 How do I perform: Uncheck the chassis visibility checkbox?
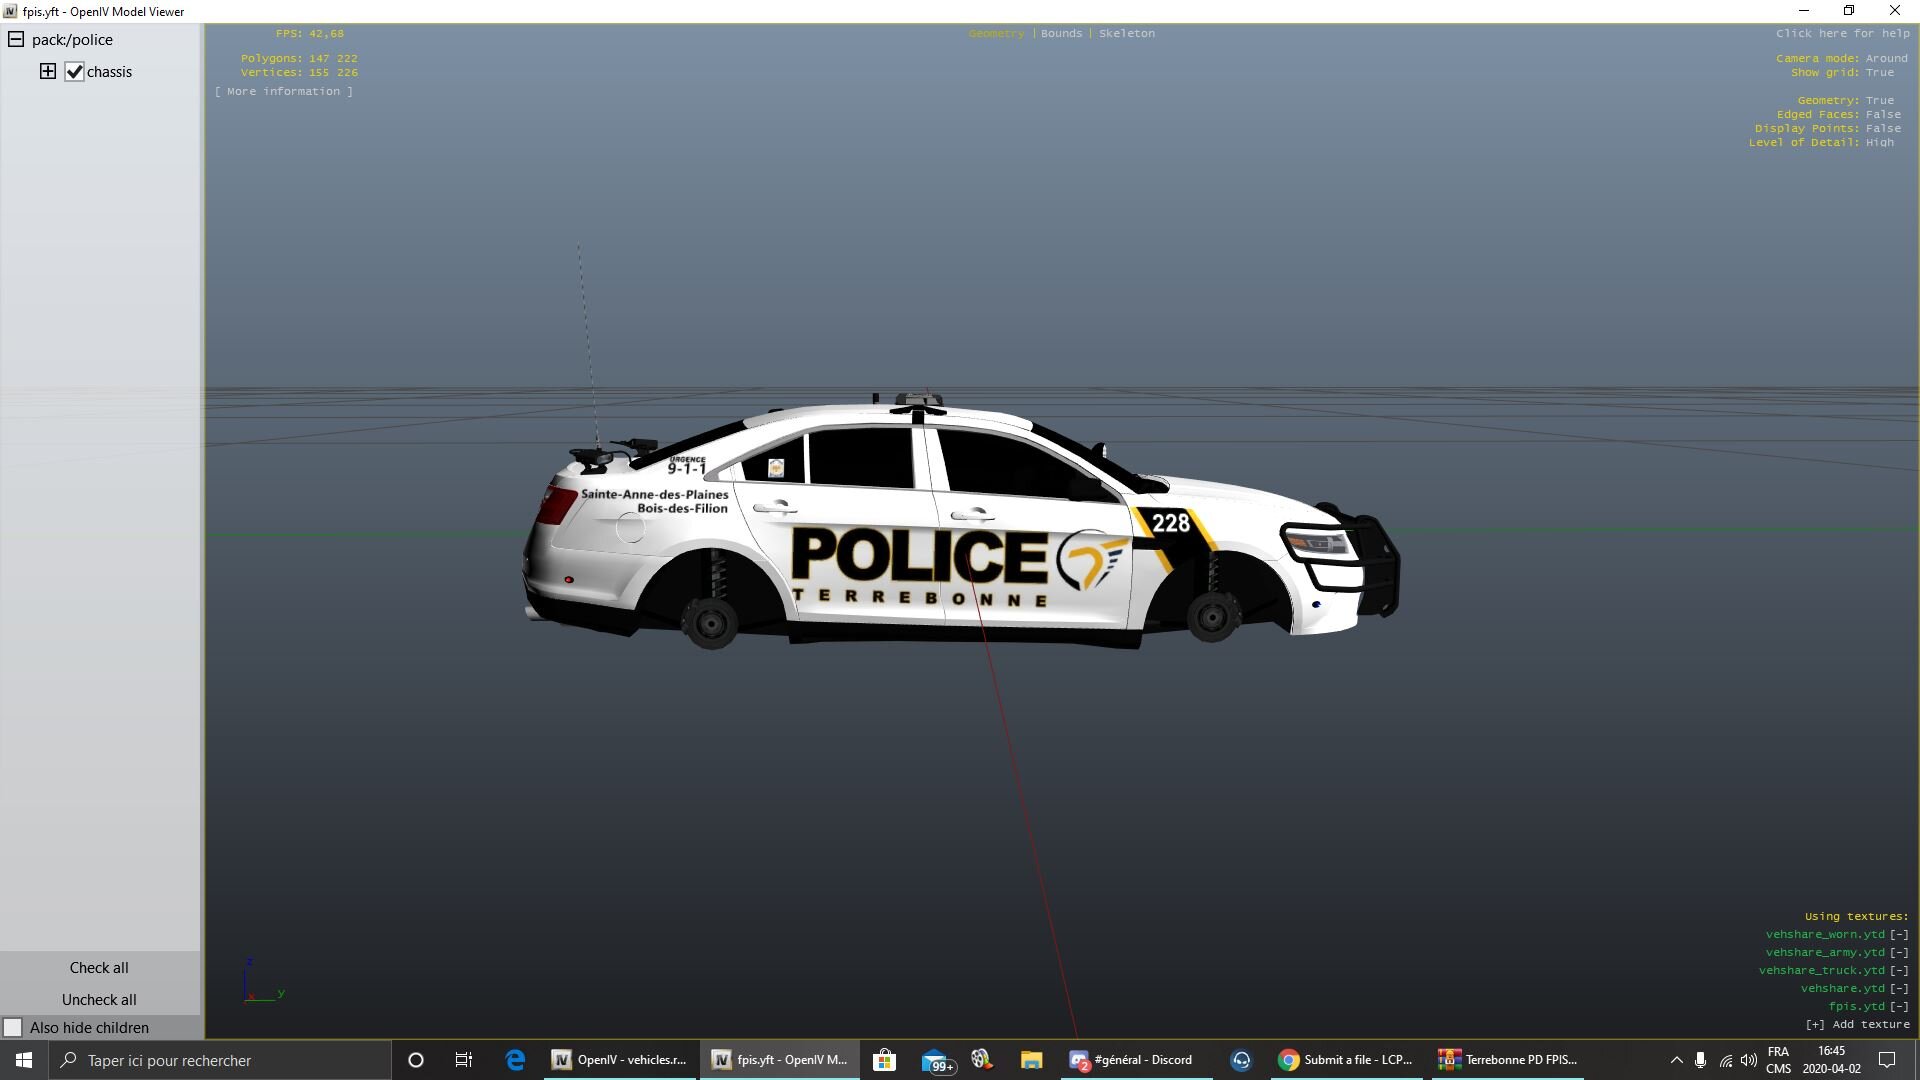click(74, 71)
